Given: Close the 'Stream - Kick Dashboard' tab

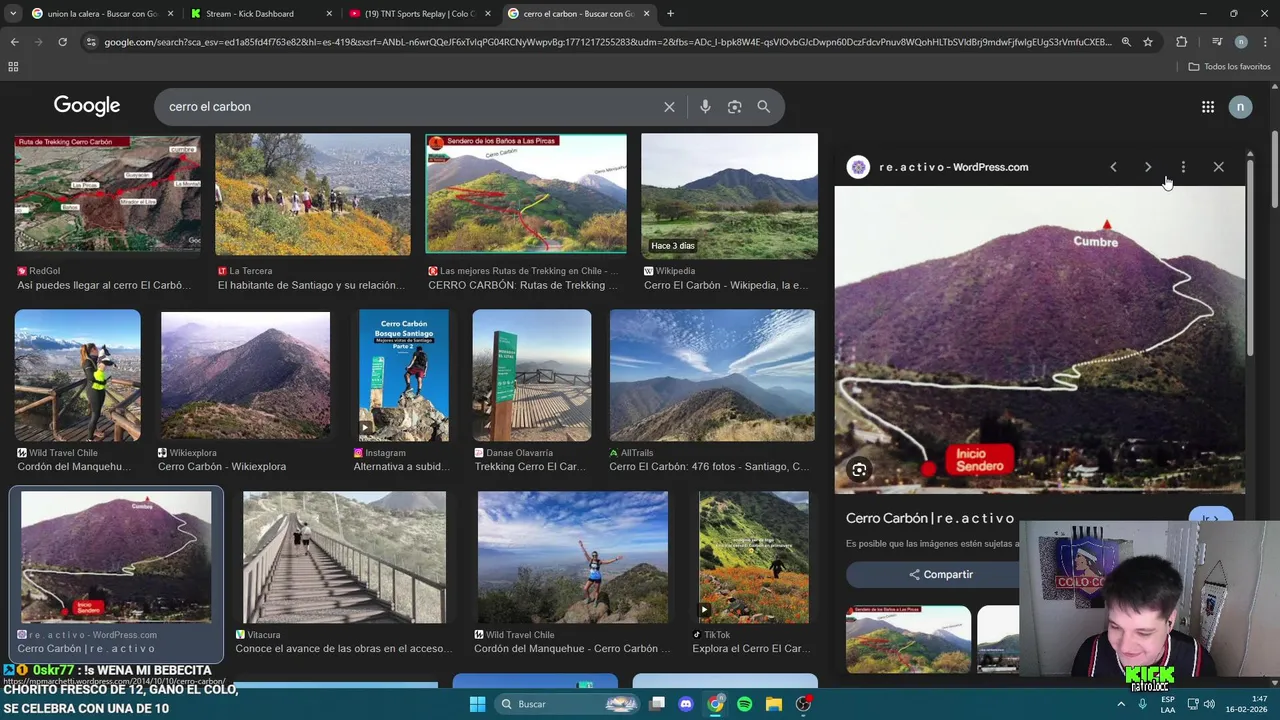Looking at the screenshot, I should click(329, 14).
